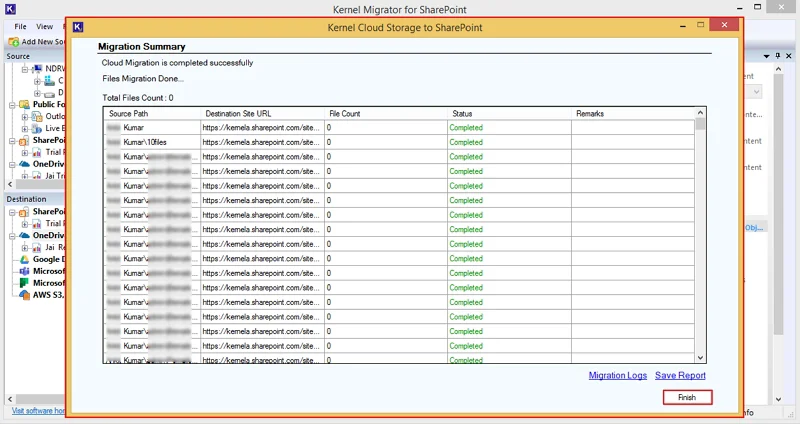Select Public Folder icon in Source tree
Viewport: 800px width, 424px height.
tap(24, 105)
